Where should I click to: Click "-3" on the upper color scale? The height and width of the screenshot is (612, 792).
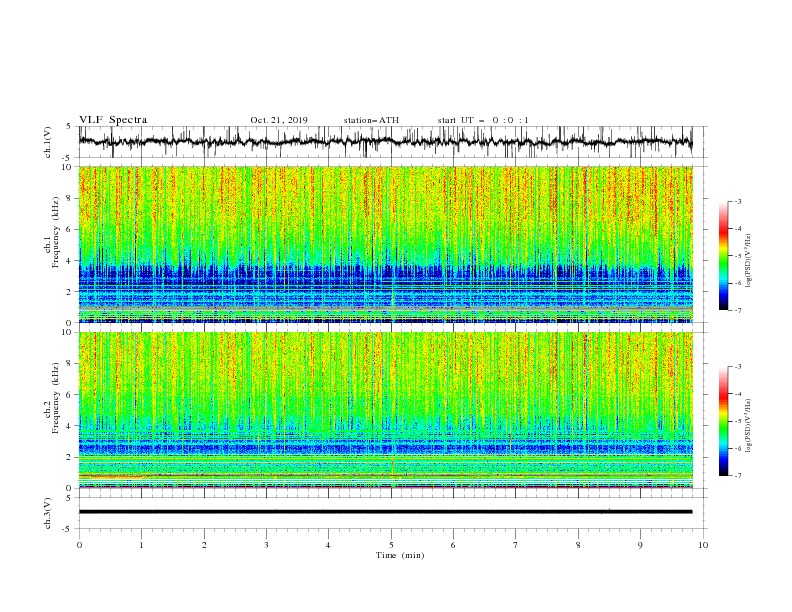tap(737, 201)
